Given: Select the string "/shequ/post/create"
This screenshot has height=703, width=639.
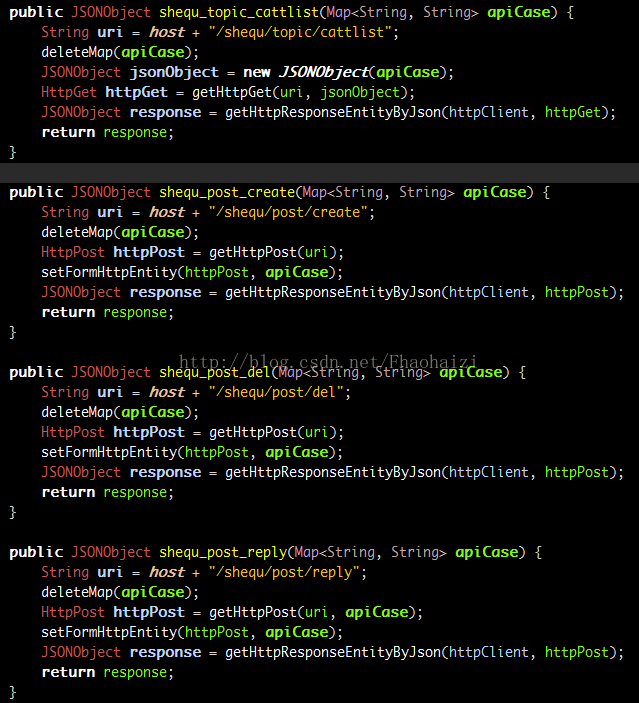Looking at the screenshot, I should pyautogui.click(x=288, y=212).
